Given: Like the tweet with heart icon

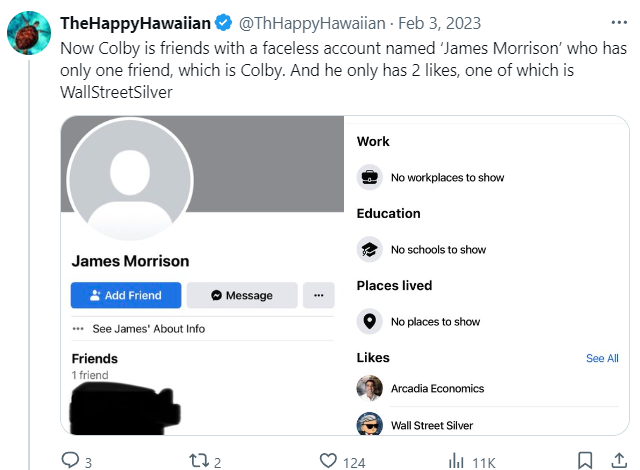Looking at the screenshot, I should coord(328,460).
